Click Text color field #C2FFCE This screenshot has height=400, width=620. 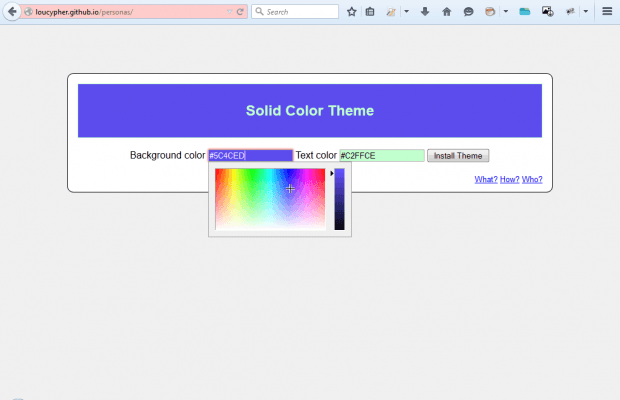coord(382,156)
